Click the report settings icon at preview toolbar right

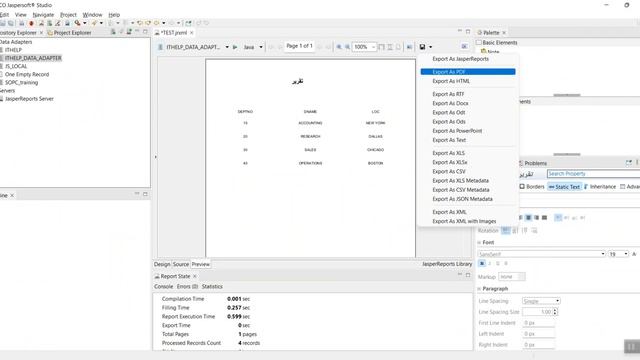click(464, 47)
